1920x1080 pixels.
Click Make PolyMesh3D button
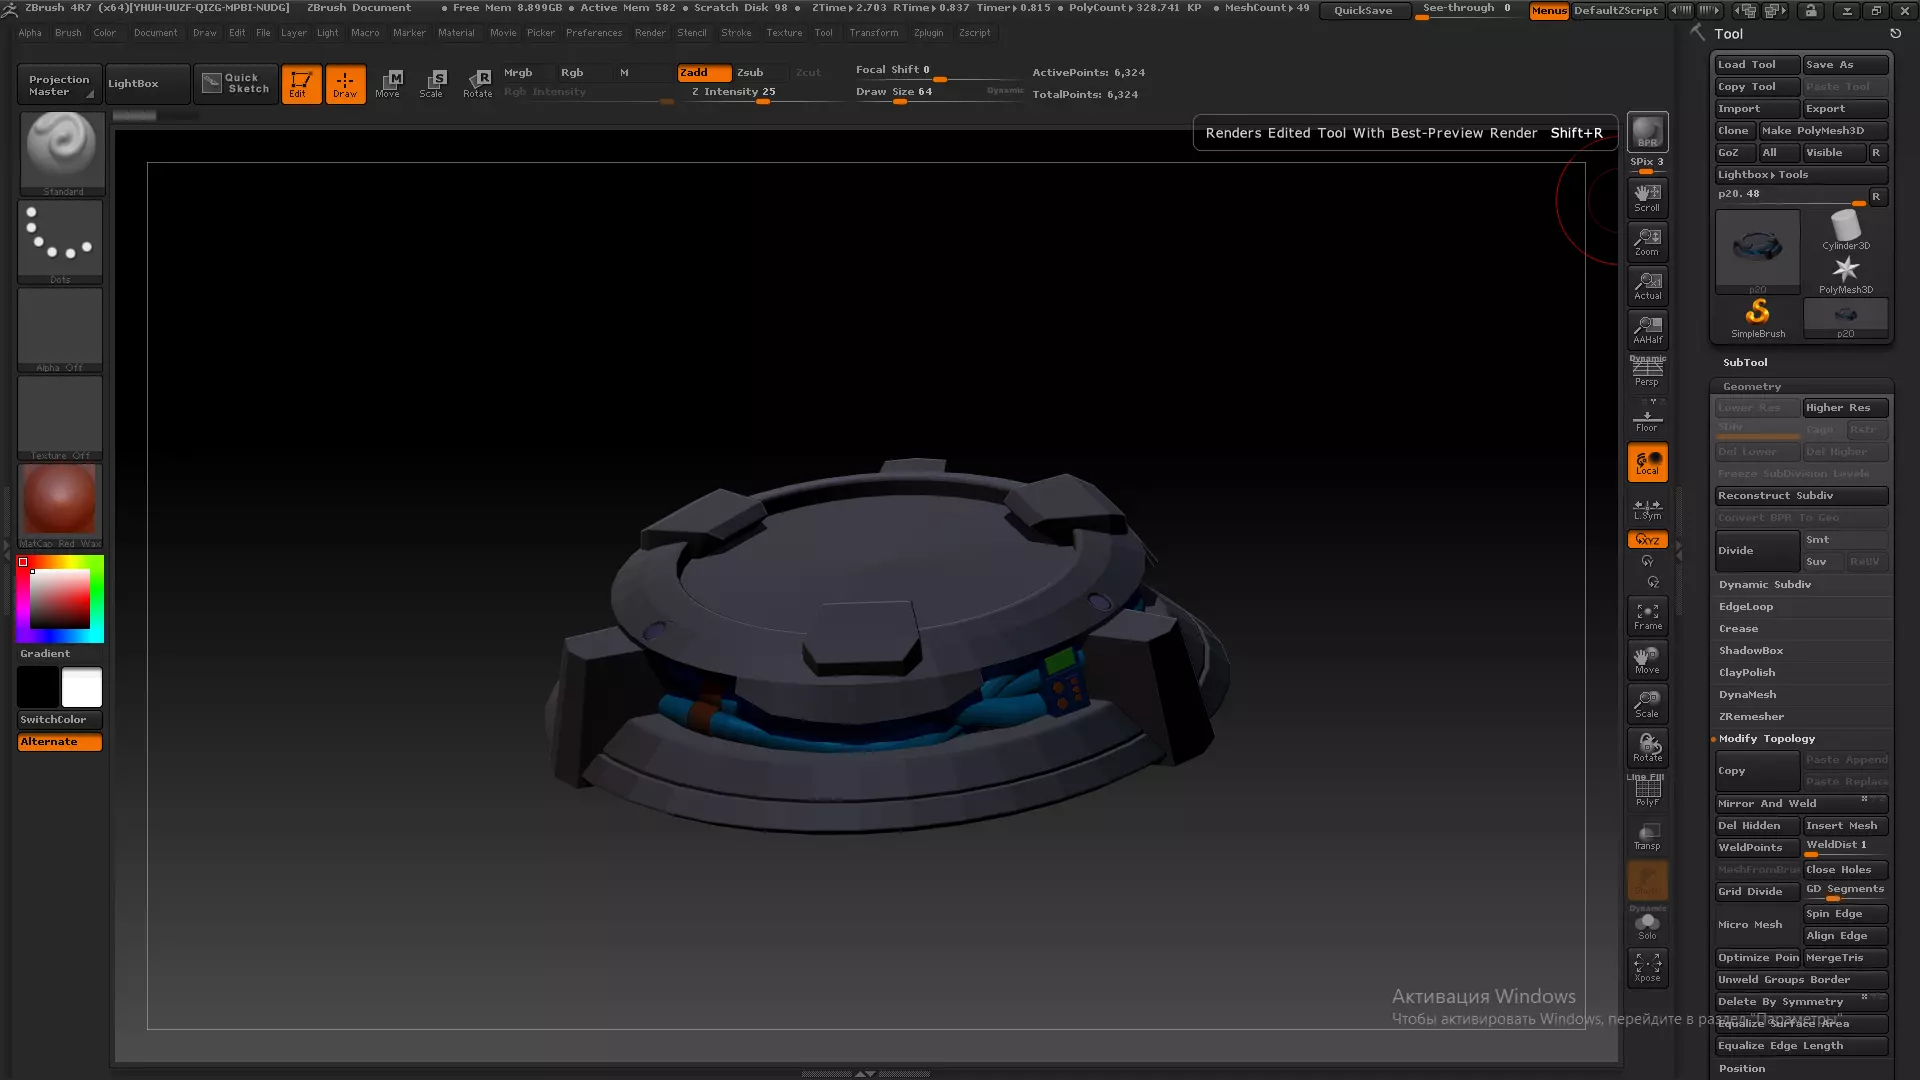(x=1823, y=131)
